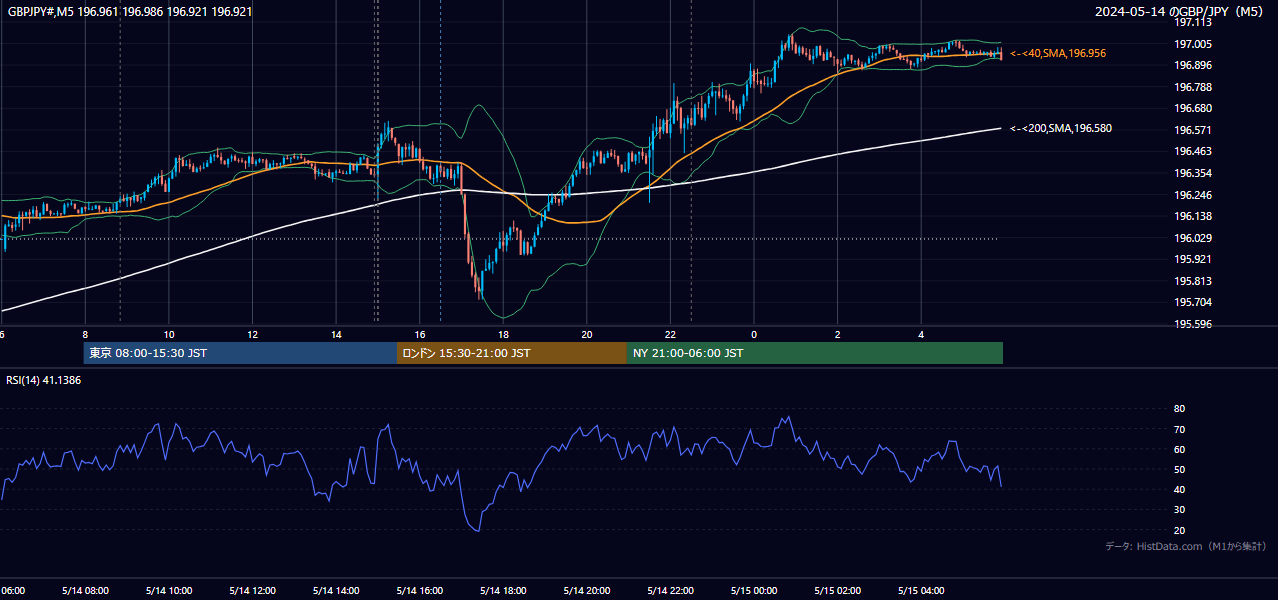Click price axis value 196.788

pyautogui.click(x=1193, y=87)
